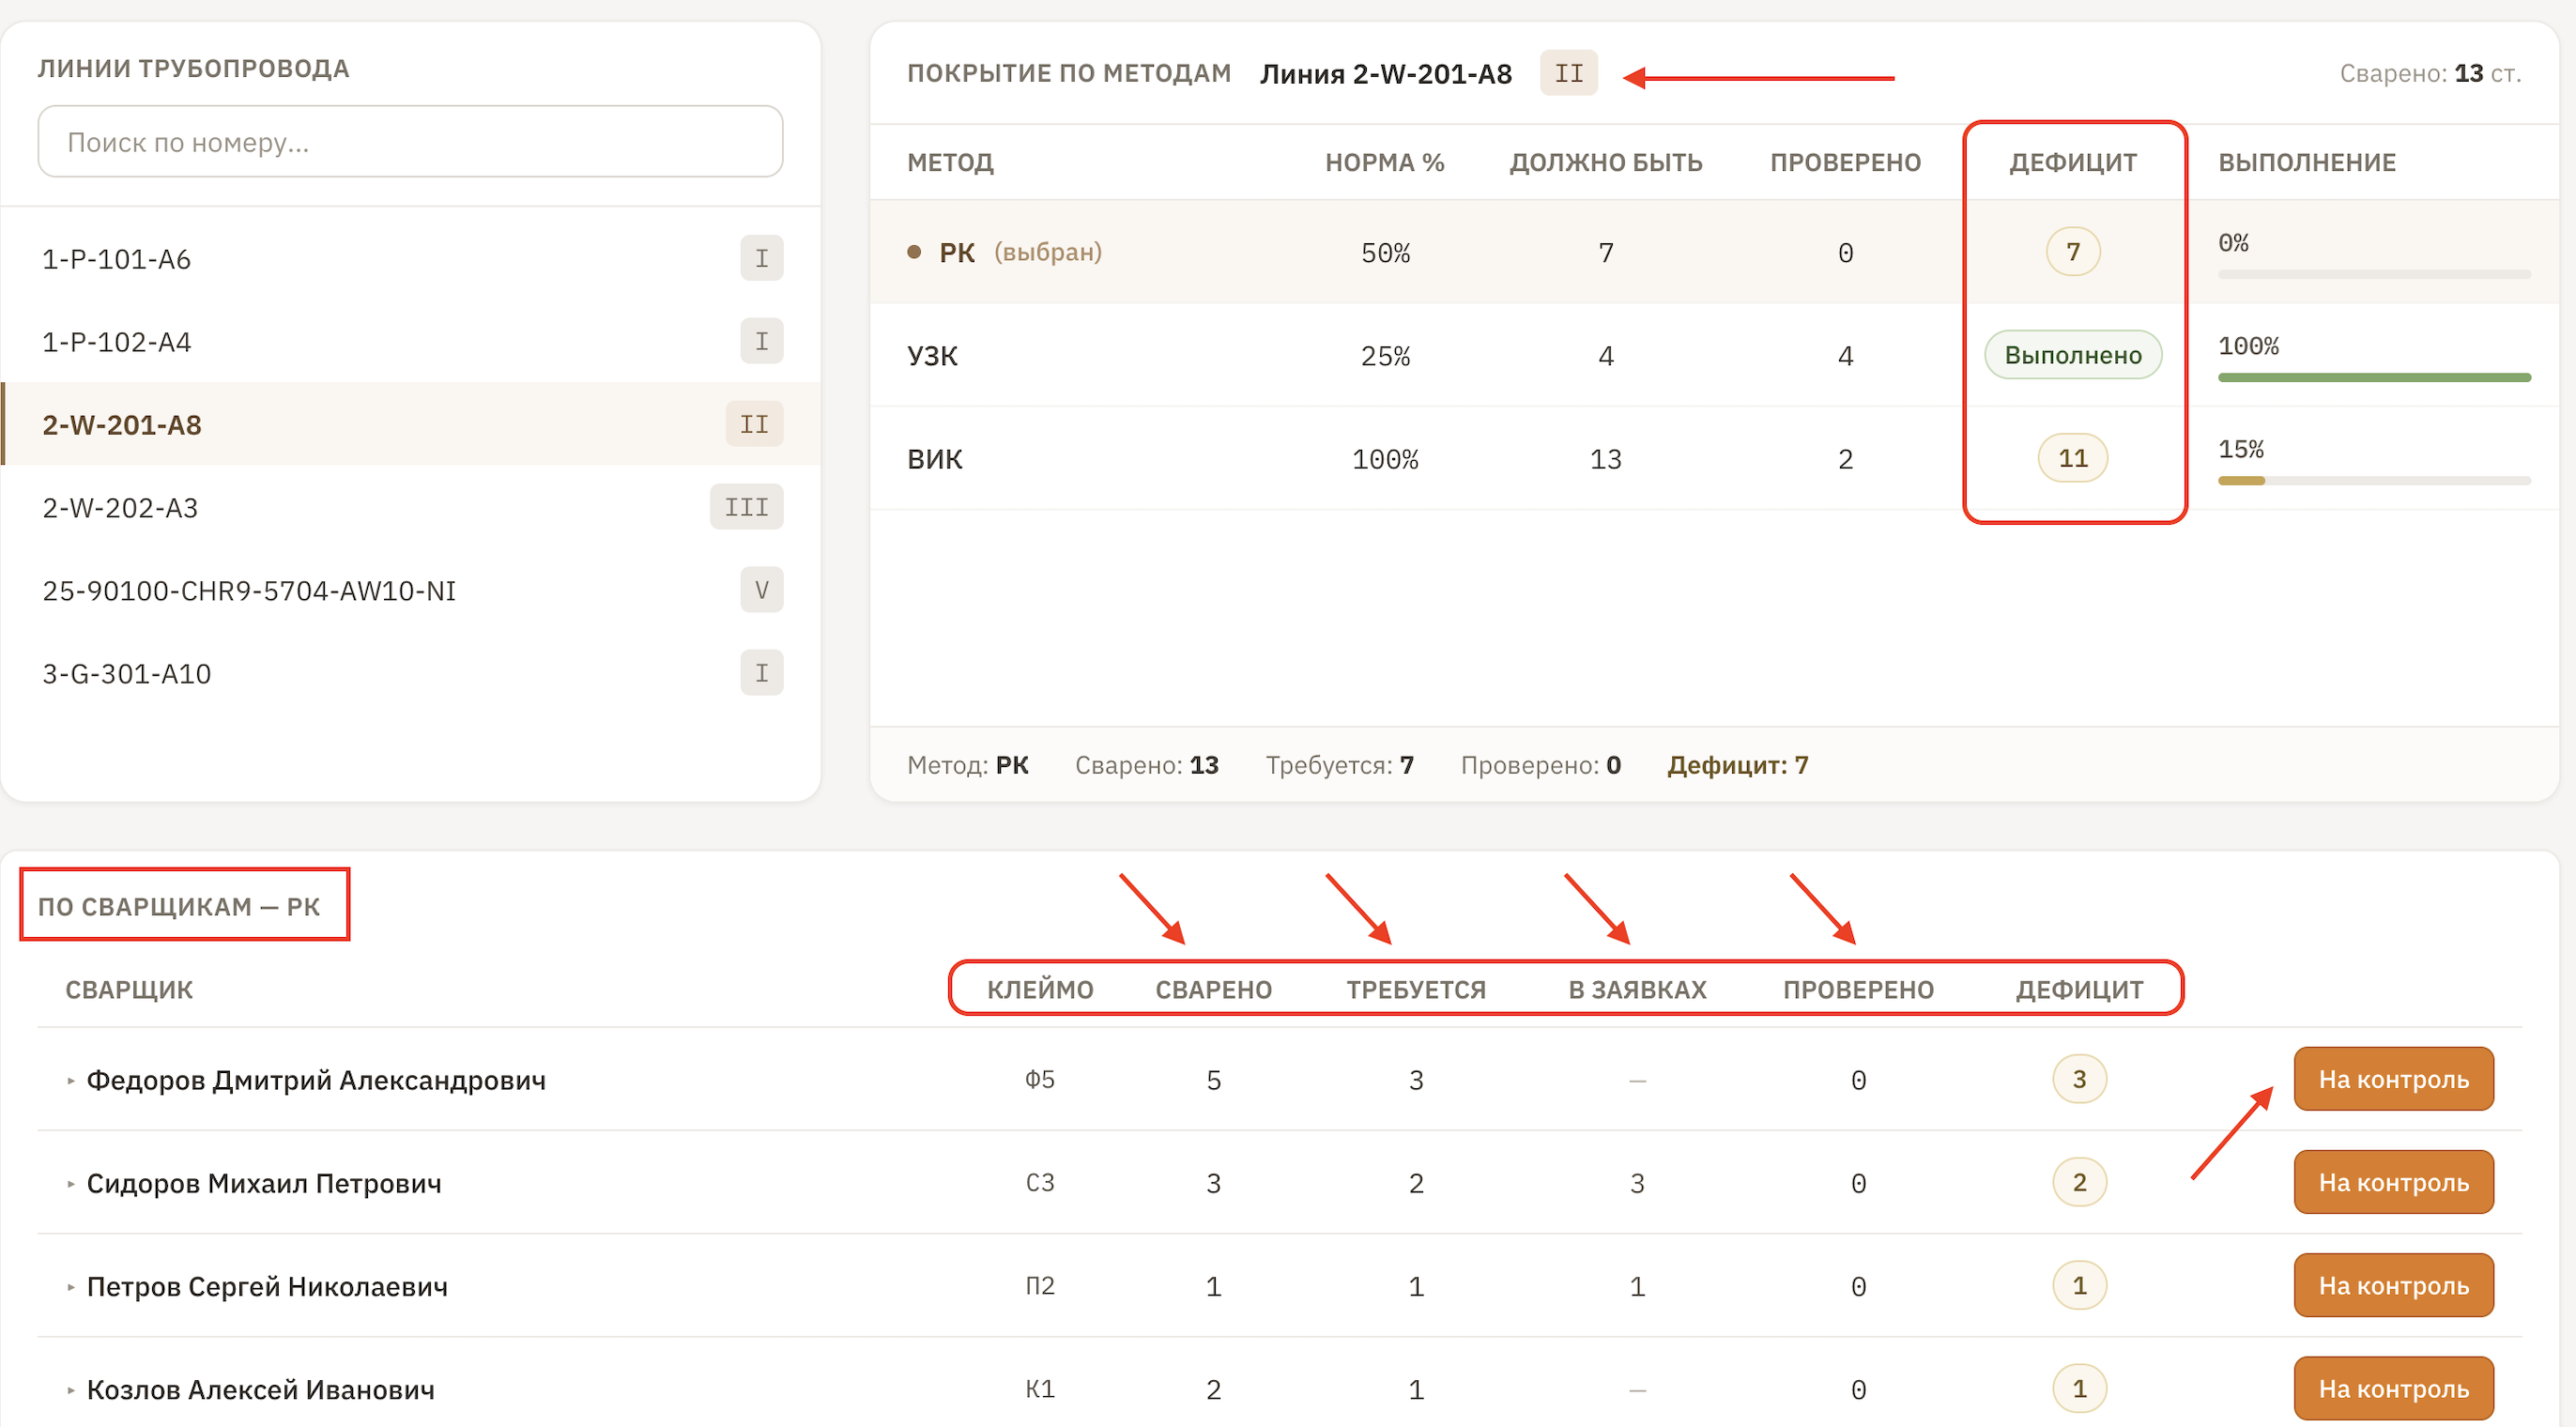Click deficit badge 2 for Сидоров
The height and width of the screenshot is (1427, 2576).
coord(2079,1183)
